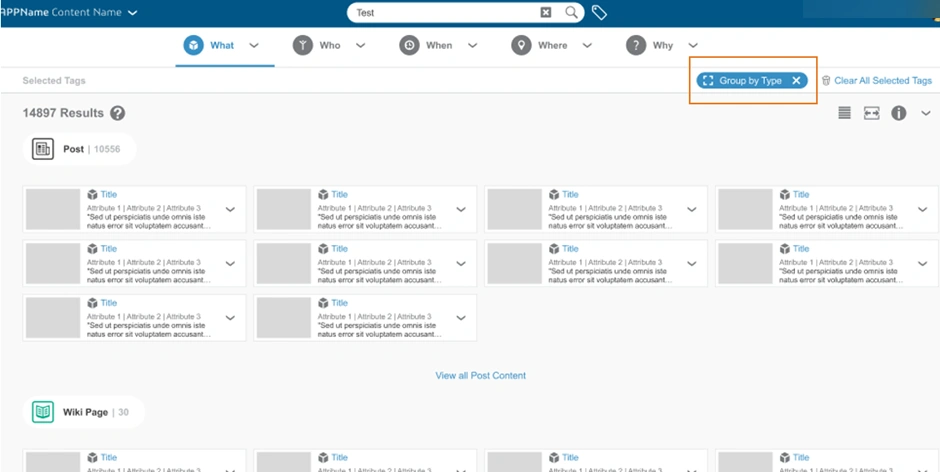Remove the Group by Type tag
Image resolution: width=940 pixels, height=472 pixels.
[x=796, y=81]
